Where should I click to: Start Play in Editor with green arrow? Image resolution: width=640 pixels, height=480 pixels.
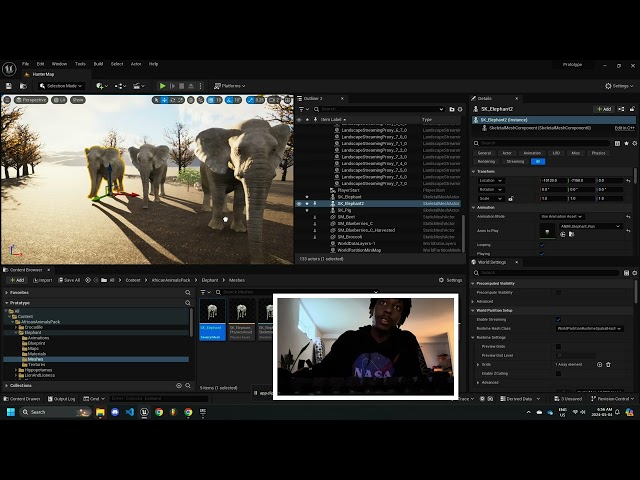coord(162,86)
